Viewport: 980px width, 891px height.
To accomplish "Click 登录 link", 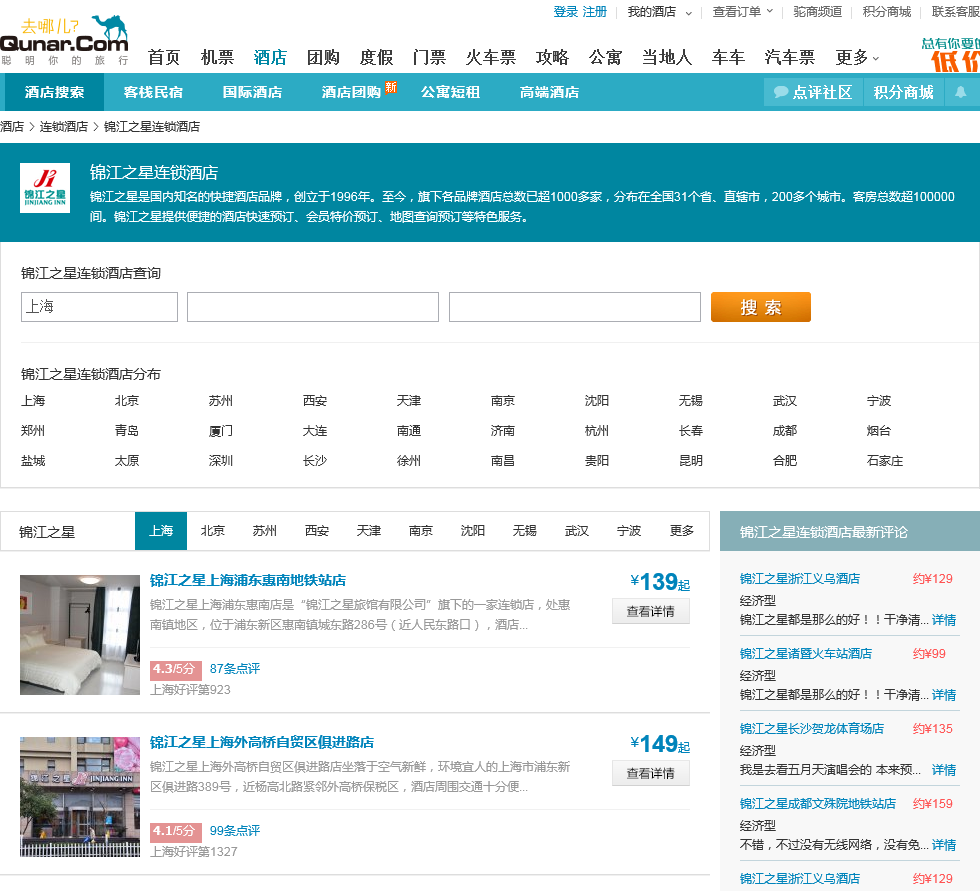I will (x=566, y=12).
